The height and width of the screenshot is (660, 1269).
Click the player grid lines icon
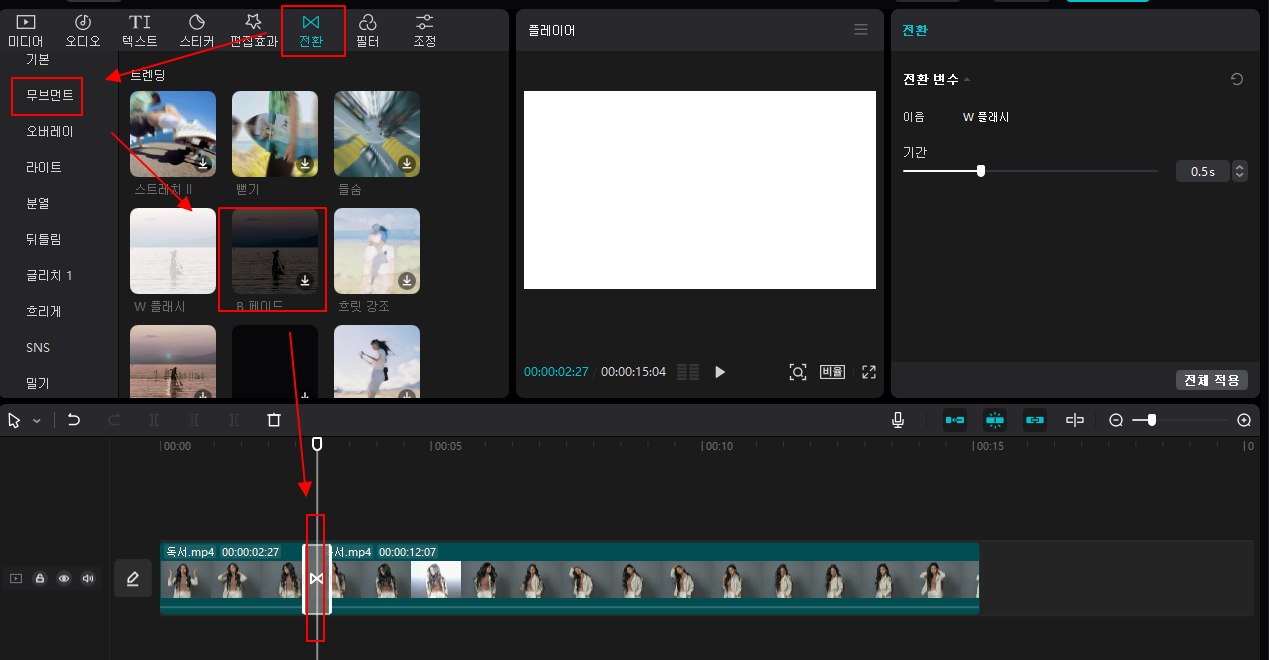687,372
